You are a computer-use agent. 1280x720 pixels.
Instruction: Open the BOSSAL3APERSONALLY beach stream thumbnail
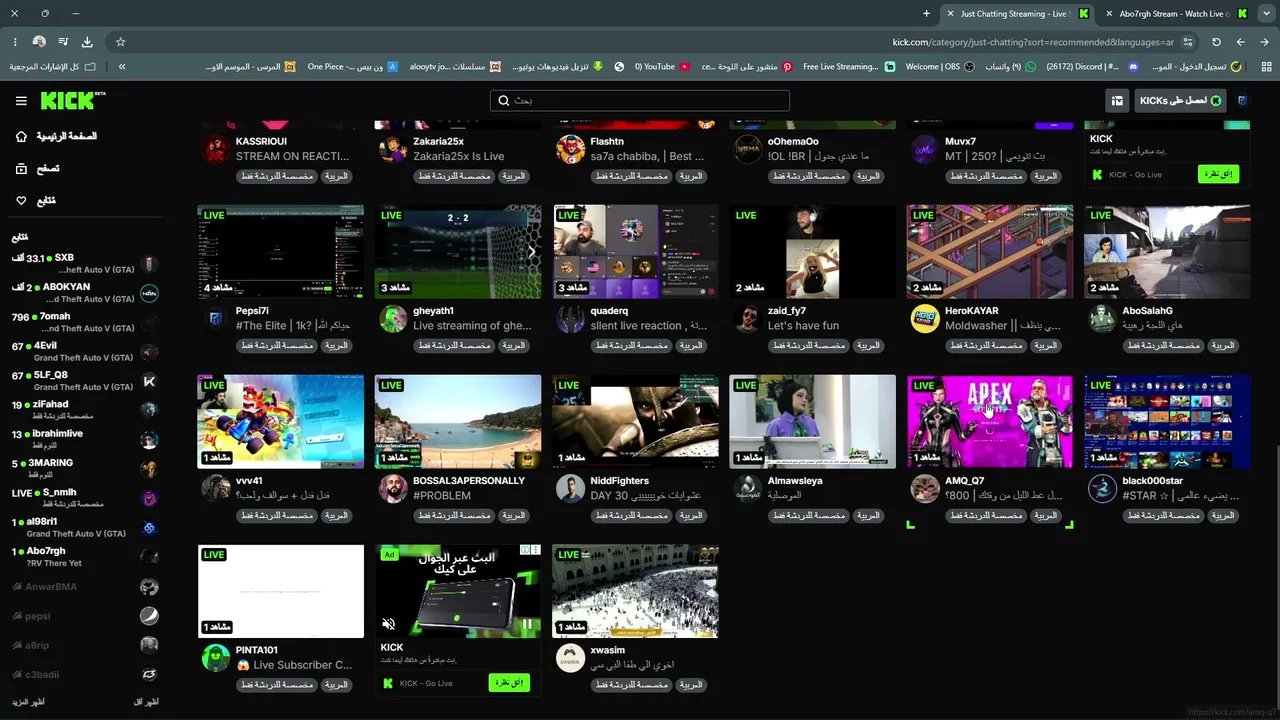point(458,421)
